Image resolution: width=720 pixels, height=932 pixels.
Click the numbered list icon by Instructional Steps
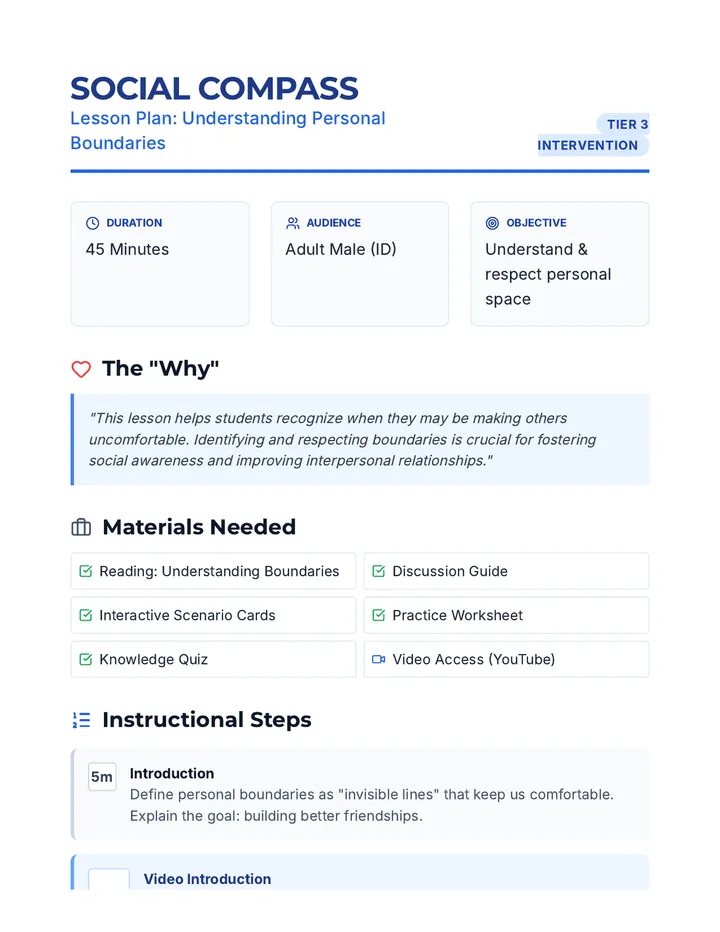point(81,720)
